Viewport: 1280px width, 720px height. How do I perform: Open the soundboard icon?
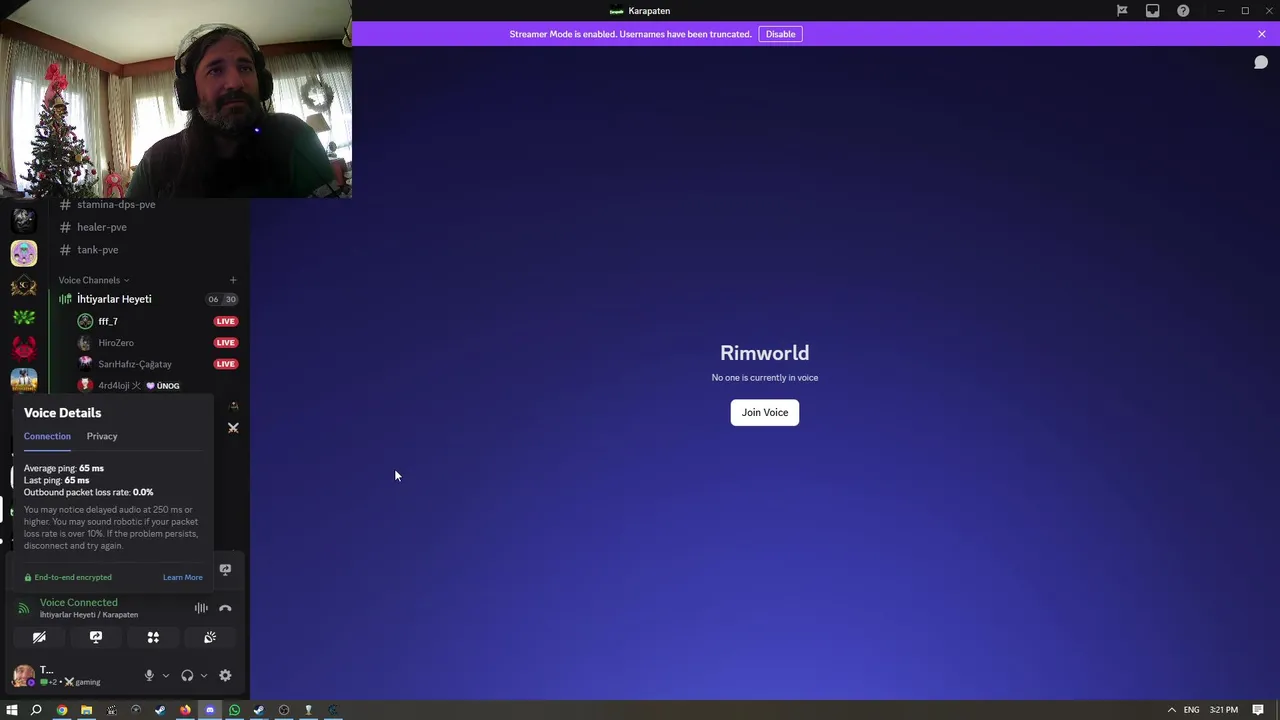[x=210, y=637]
